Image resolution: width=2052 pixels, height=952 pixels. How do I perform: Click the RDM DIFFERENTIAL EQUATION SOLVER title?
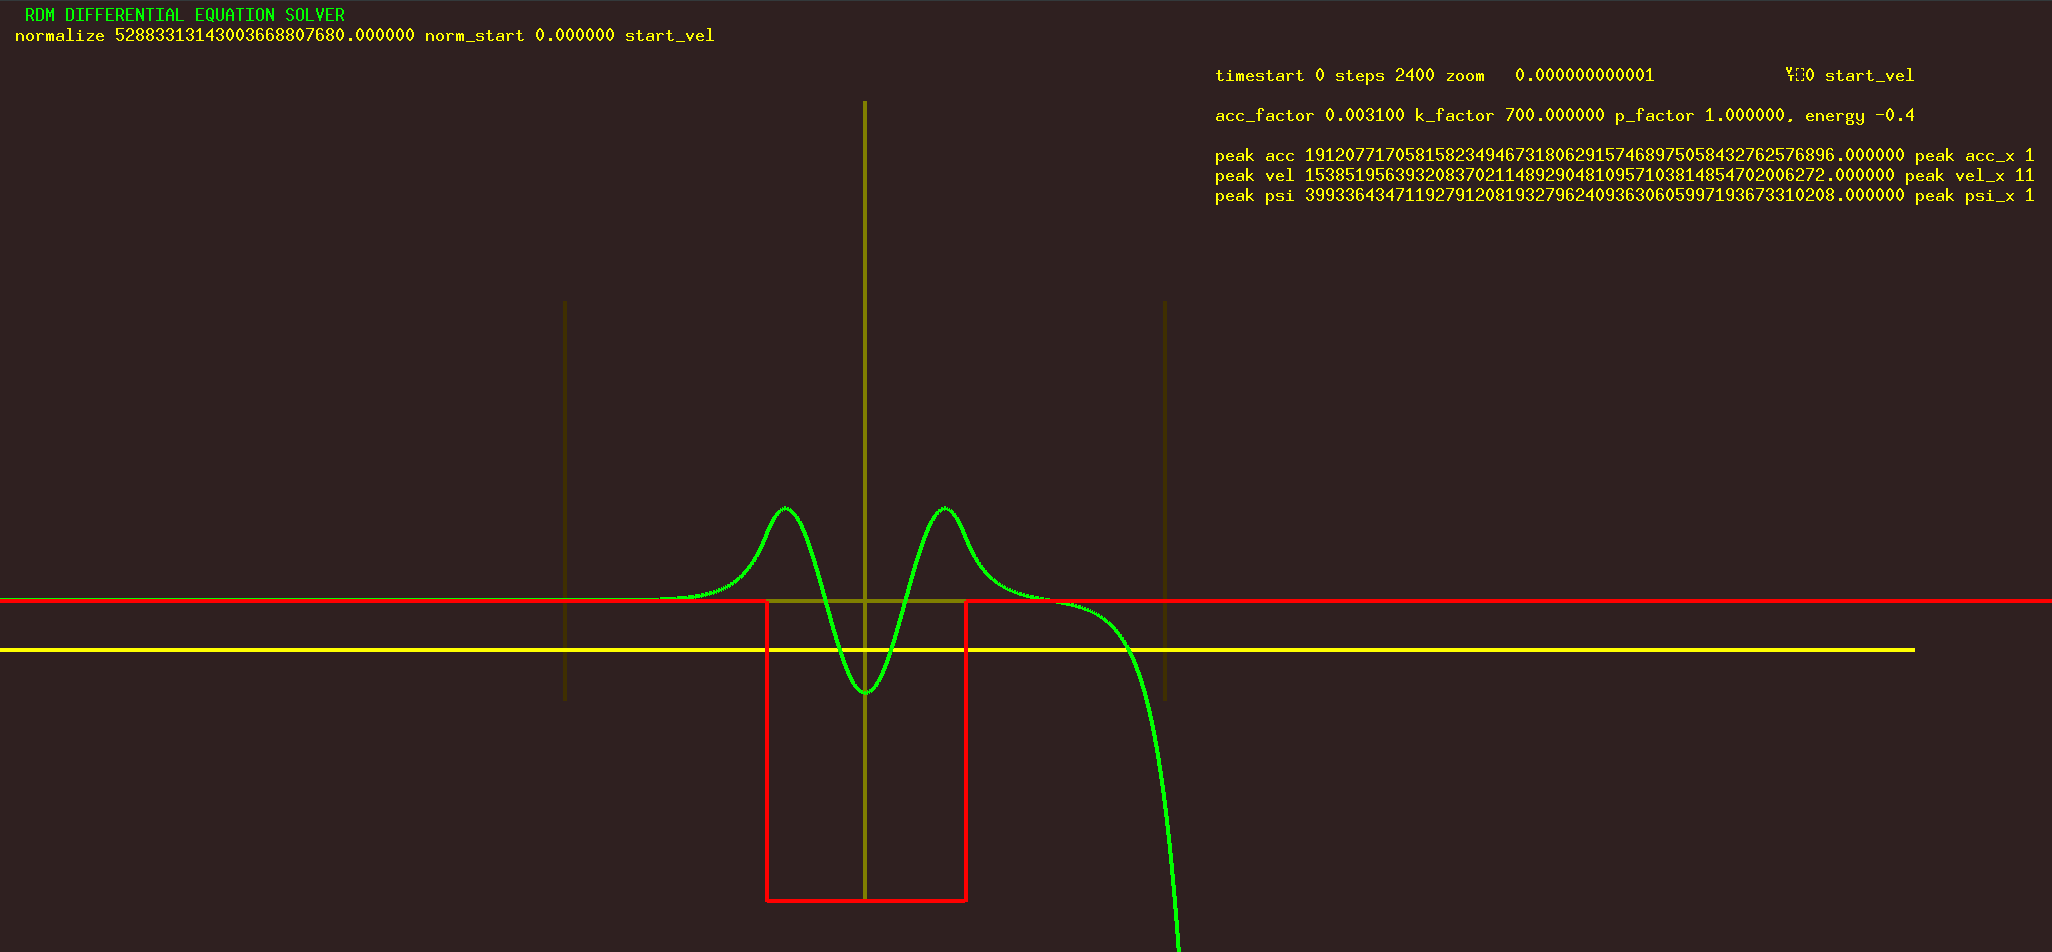pyautogui.click(x=184, y=15)
